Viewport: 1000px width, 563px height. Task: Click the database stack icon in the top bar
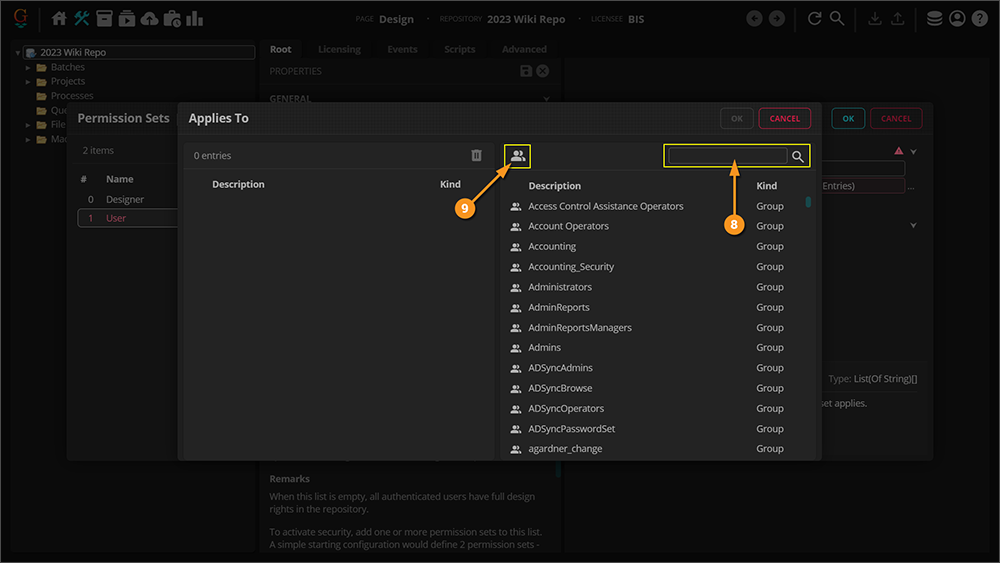pos(934,19)
